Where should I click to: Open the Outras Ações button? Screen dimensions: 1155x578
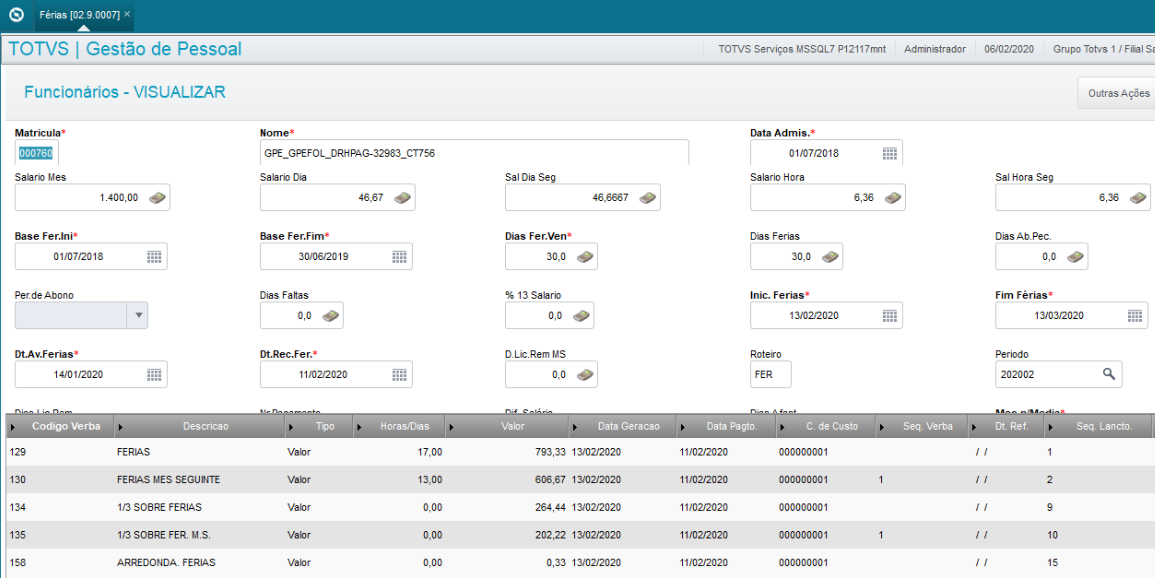coord(1117,94)
